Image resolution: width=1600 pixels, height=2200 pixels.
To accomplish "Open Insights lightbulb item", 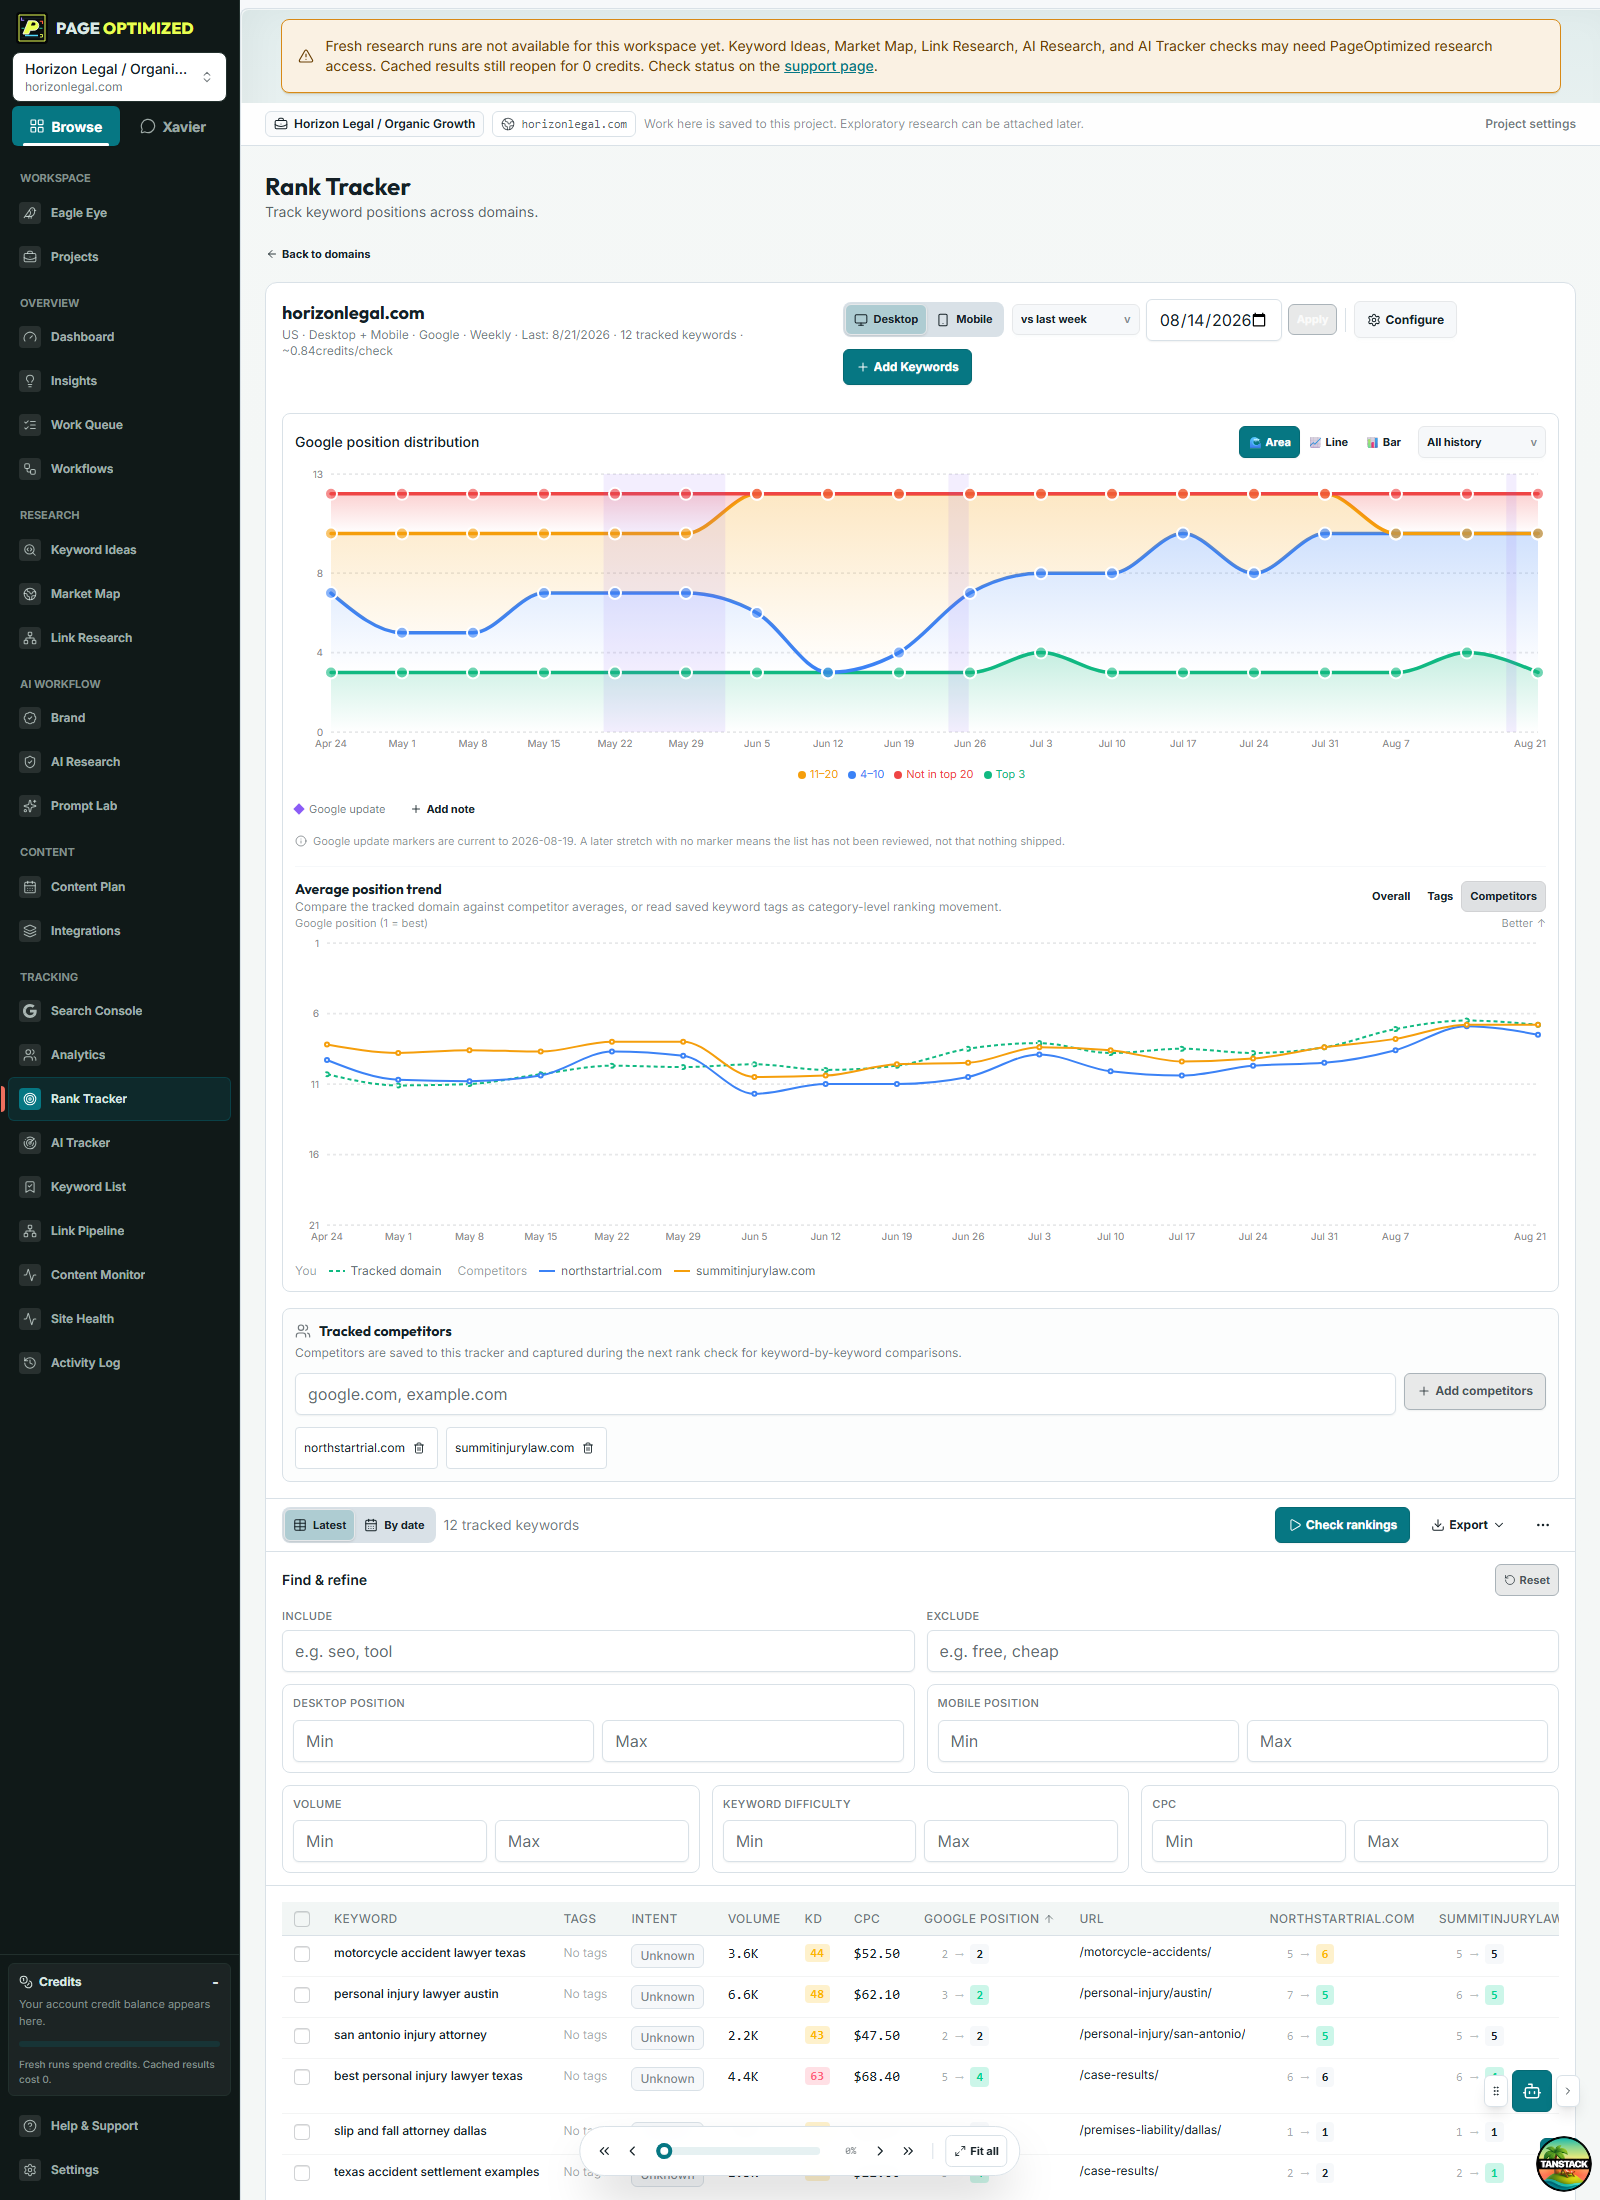I will [x=119, y=381].
